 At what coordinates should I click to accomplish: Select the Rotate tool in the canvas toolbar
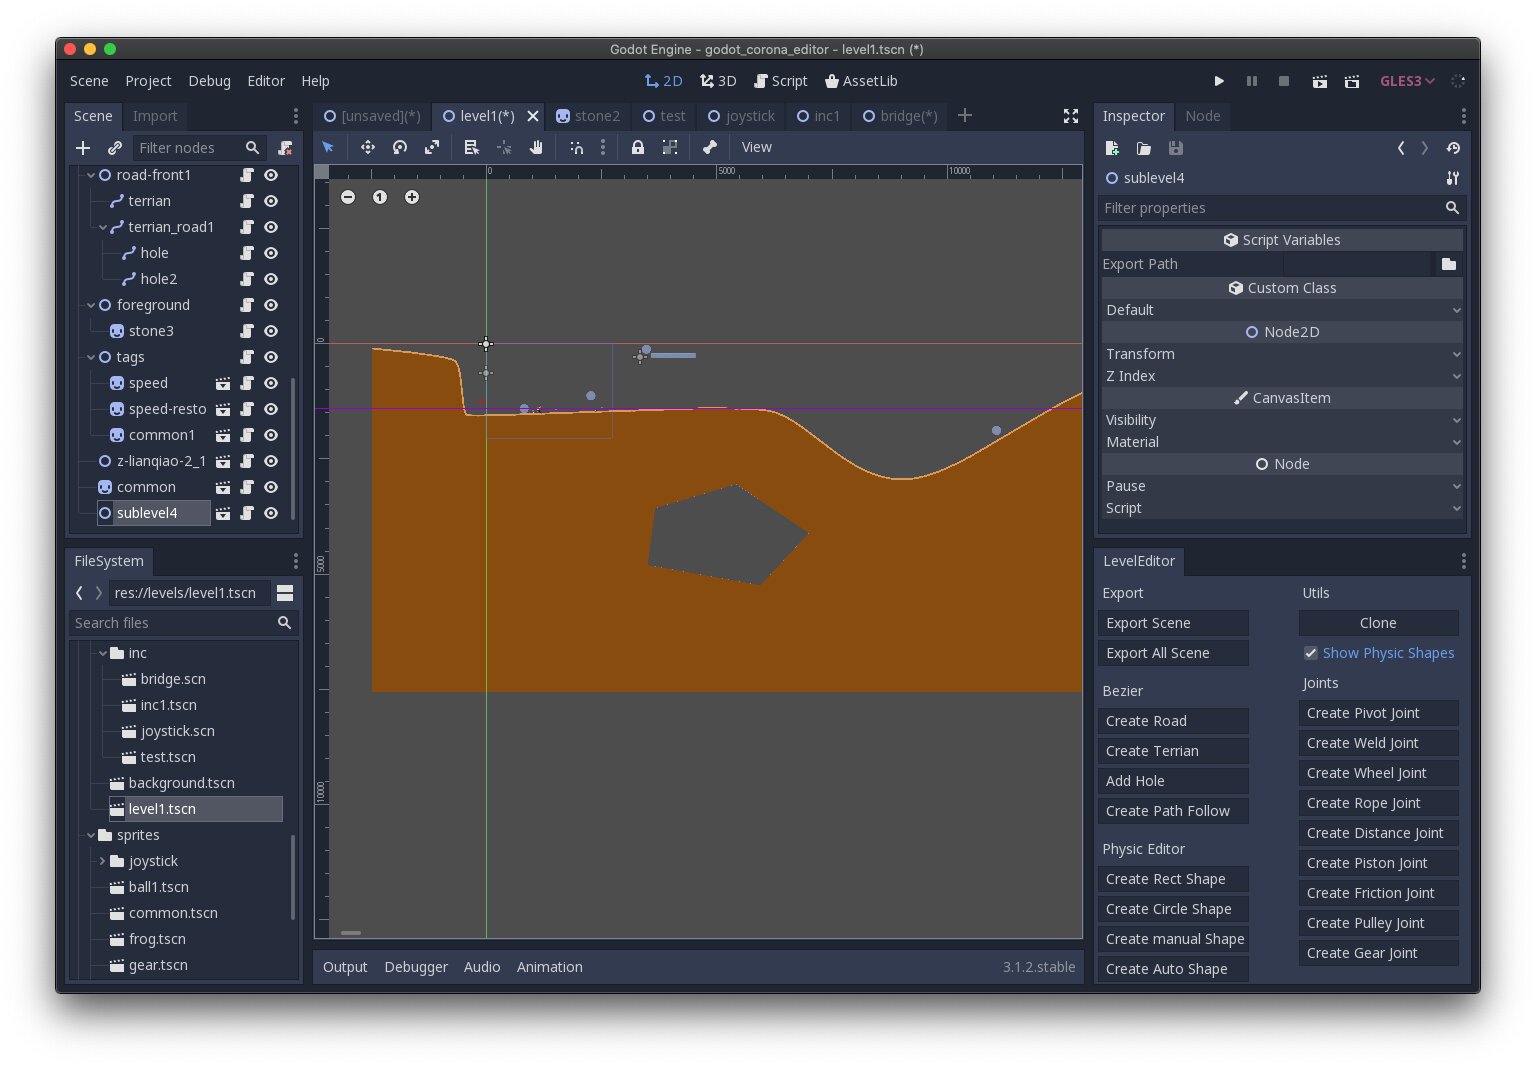400,147
